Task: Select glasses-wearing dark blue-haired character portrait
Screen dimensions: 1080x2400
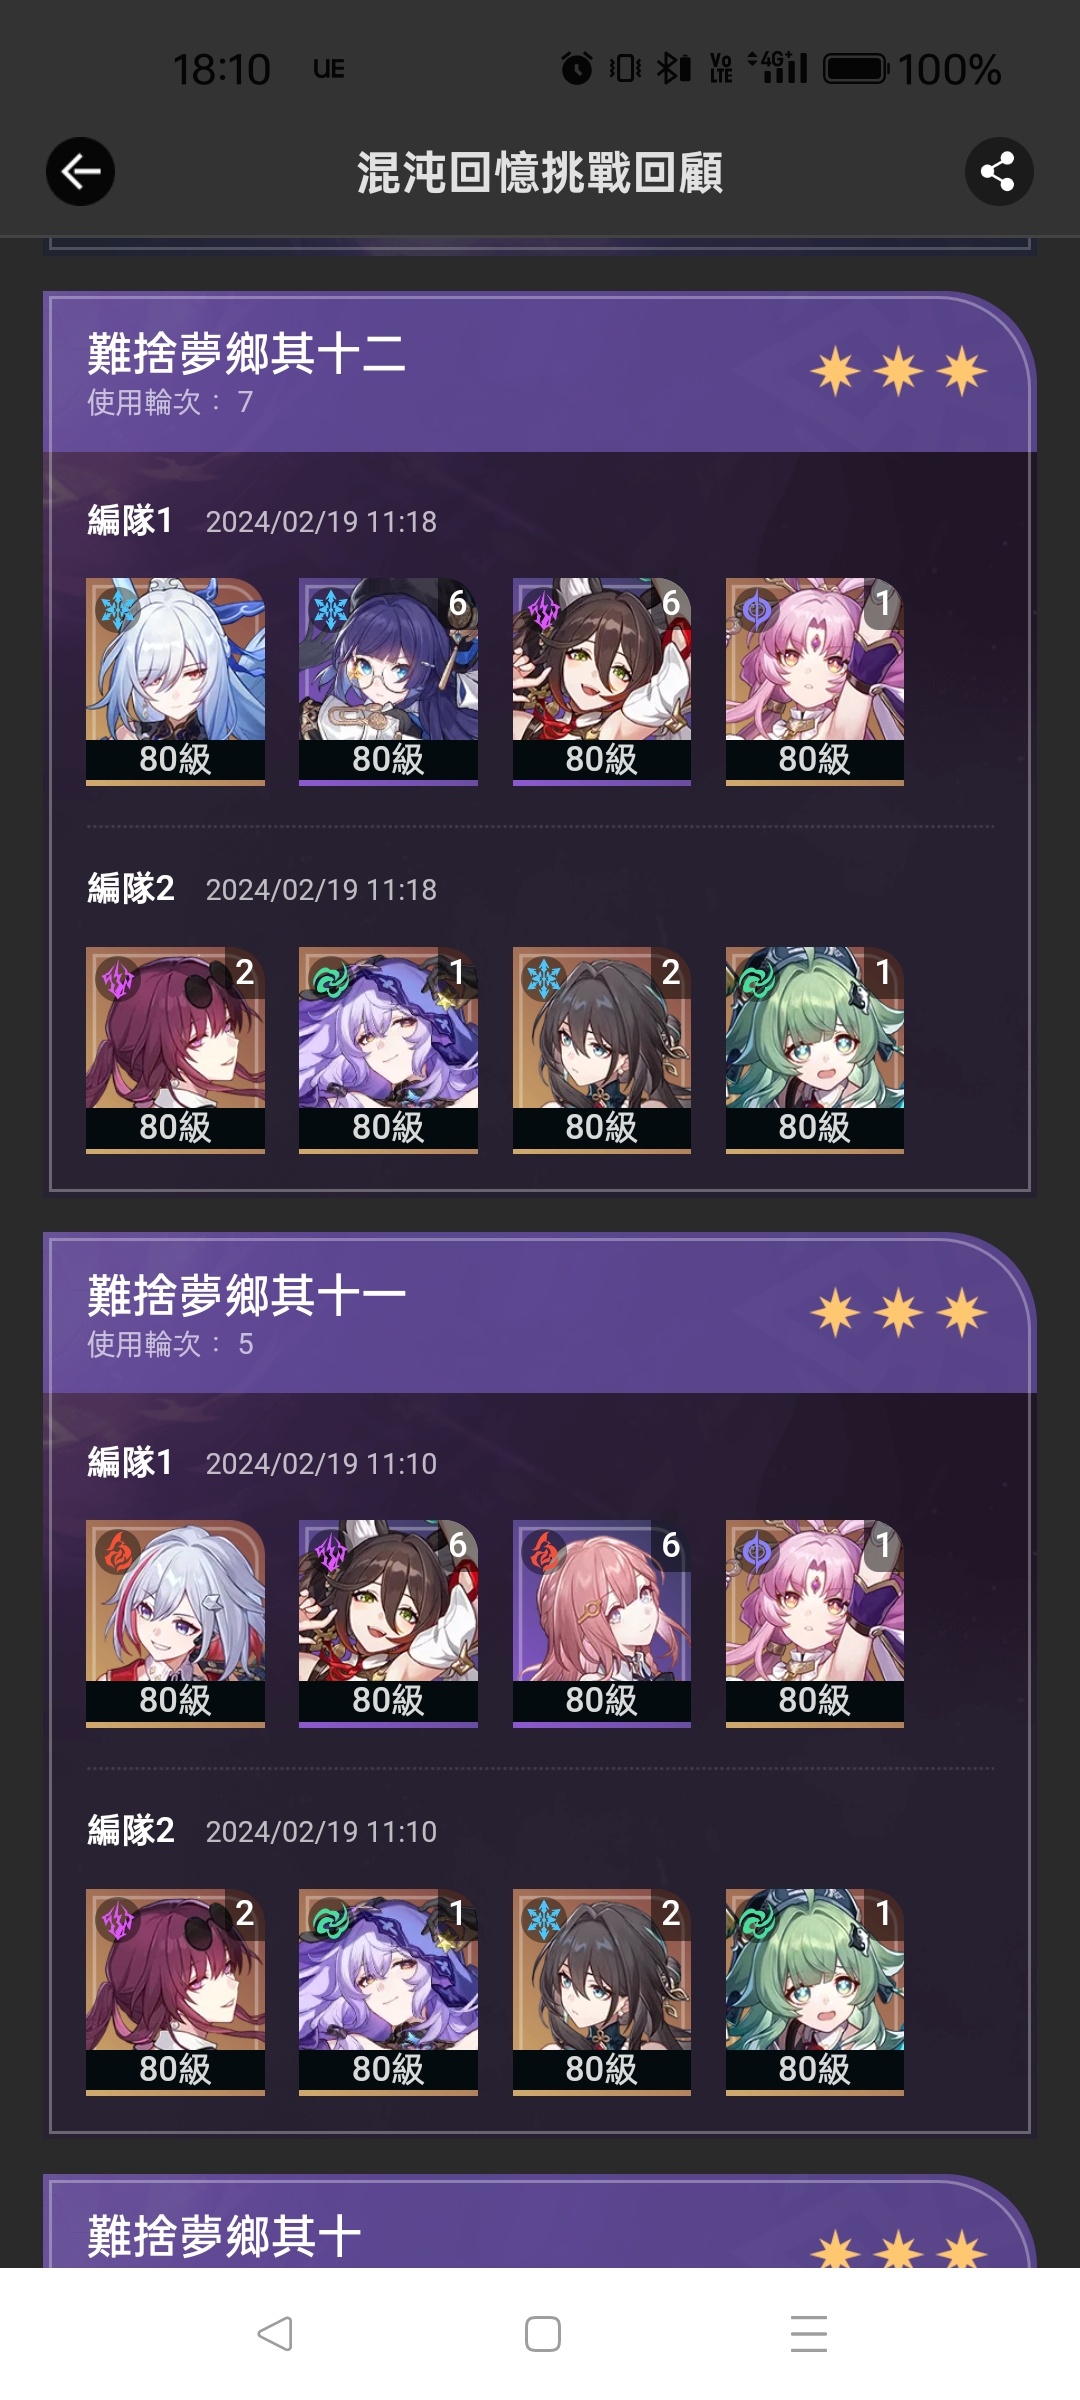Action: (x=388, y=681)
